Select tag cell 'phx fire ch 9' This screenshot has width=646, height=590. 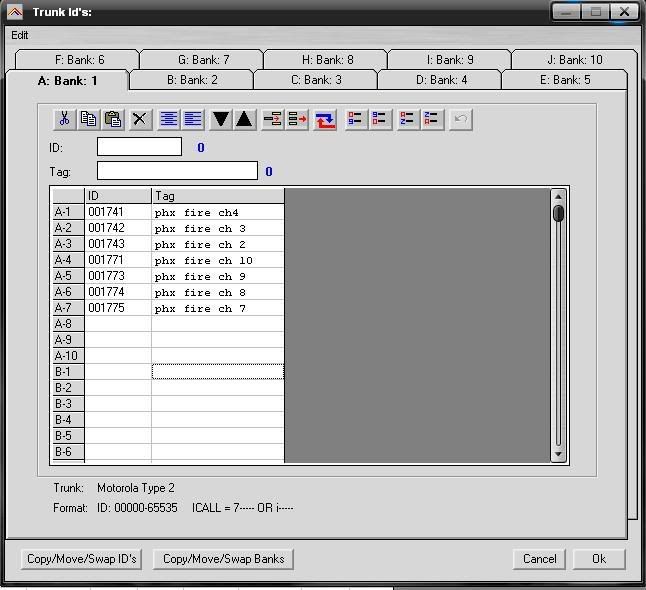(218, 276)
